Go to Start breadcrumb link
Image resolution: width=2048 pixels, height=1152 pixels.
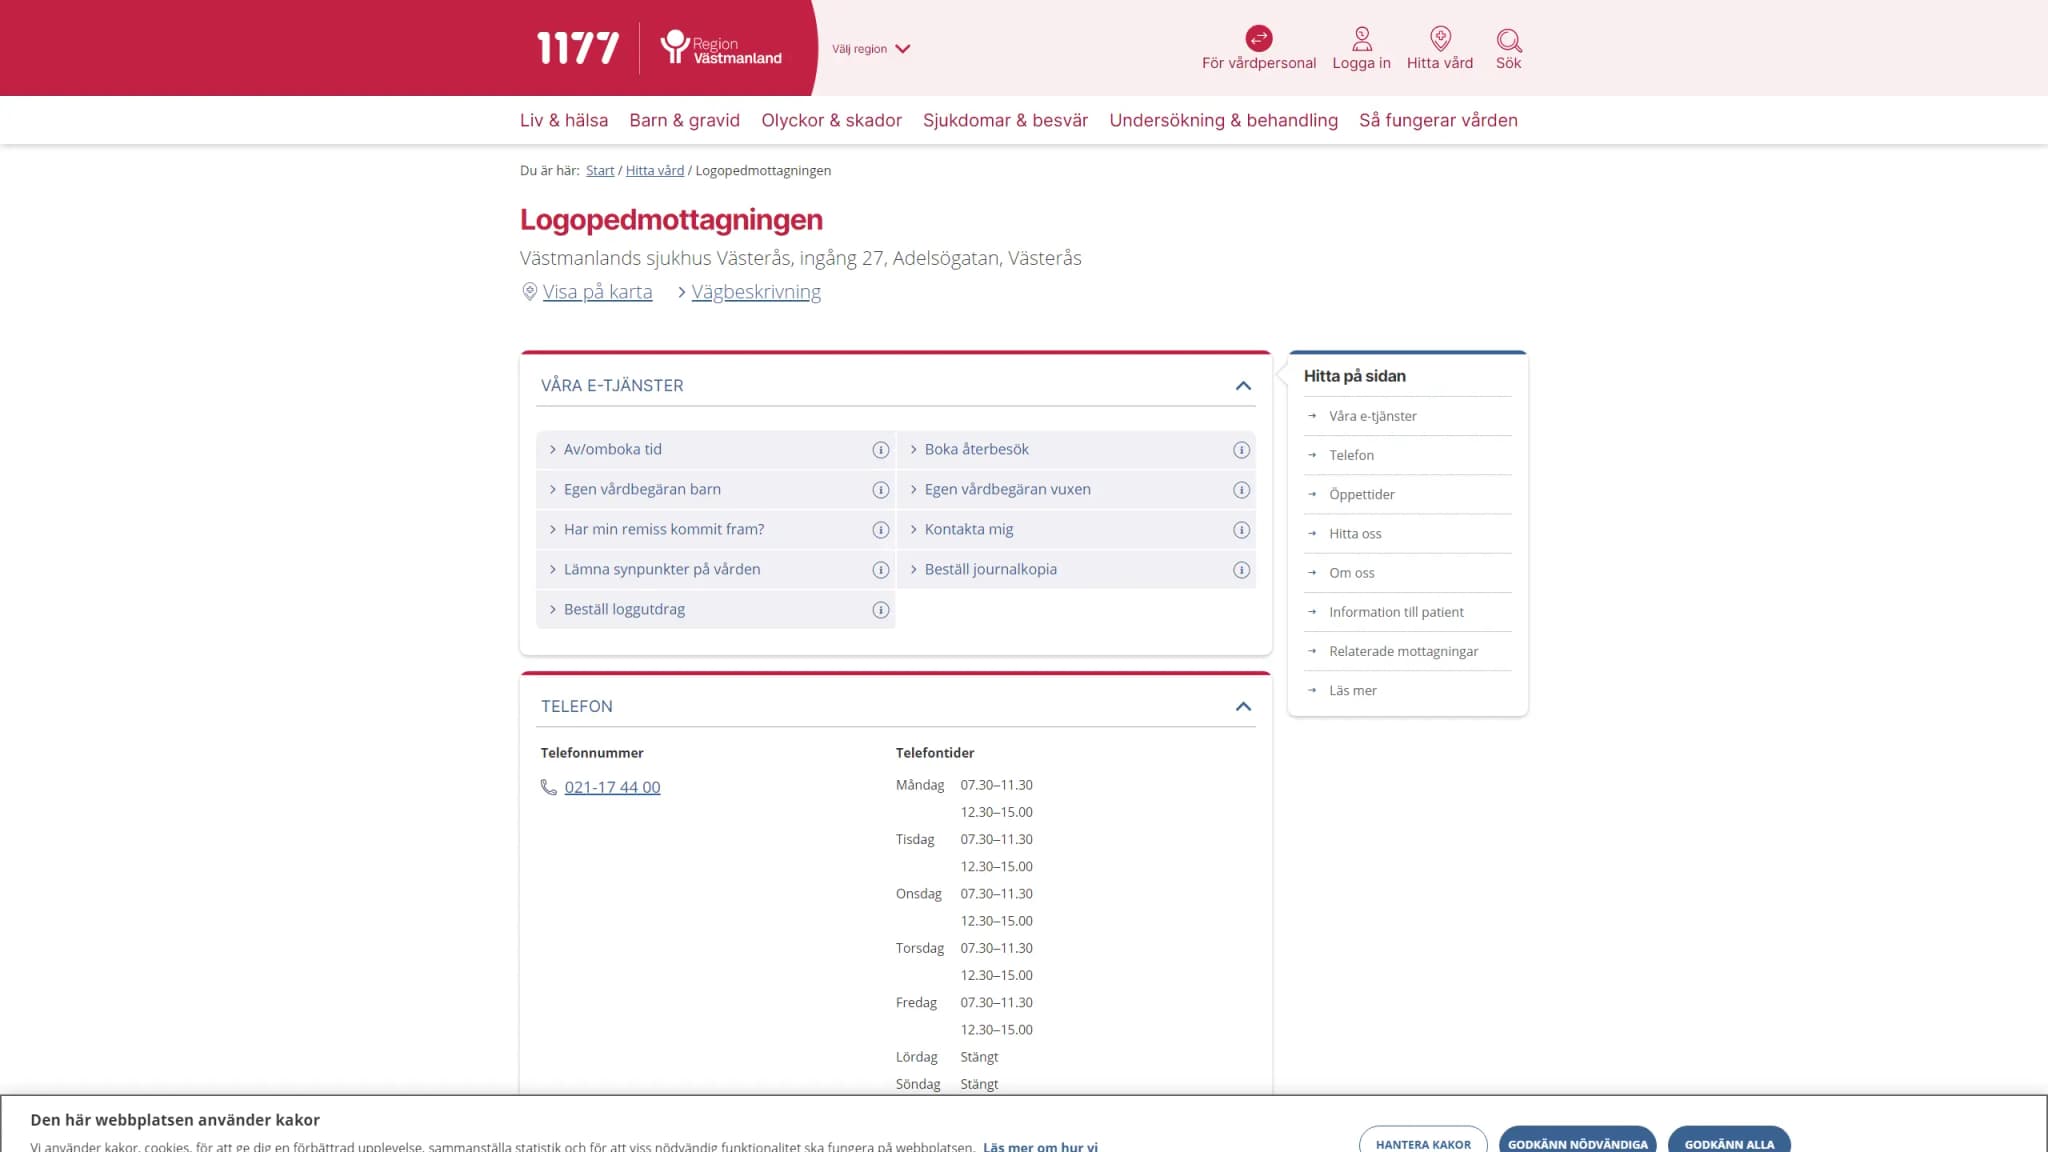(x=600, y=171)
